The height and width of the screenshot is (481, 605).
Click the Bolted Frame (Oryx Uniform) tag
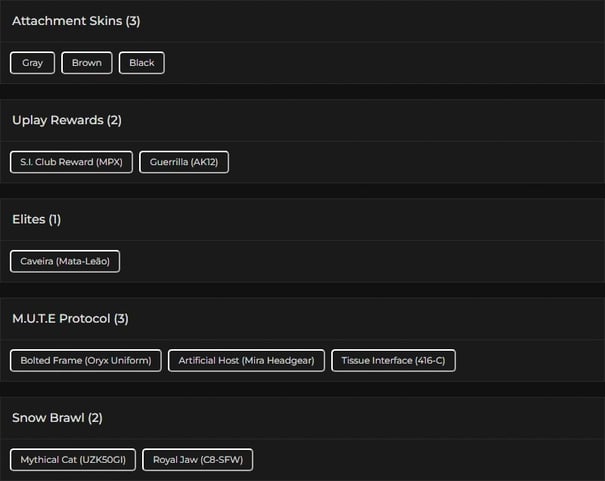point(86,360)
